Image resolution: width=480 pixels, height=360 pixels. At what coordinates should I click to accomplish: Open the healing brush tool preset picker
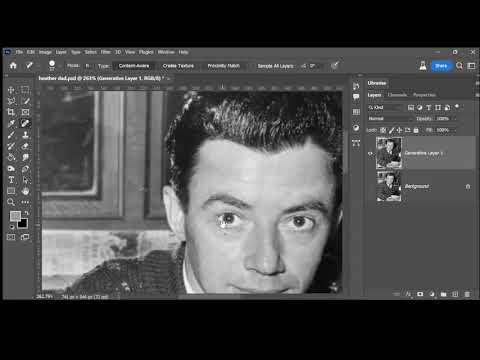pyautogui.click(x=30, y=65)
